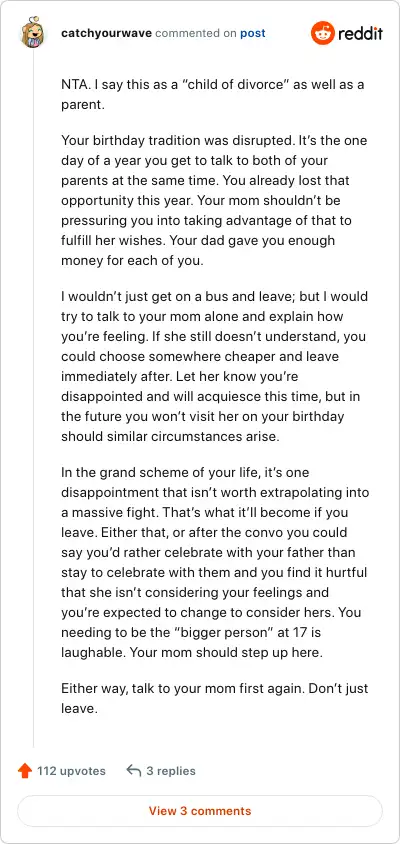Click the paragraph beginning "I wouldn't just get"
The image size is (400, 844).
213,366
